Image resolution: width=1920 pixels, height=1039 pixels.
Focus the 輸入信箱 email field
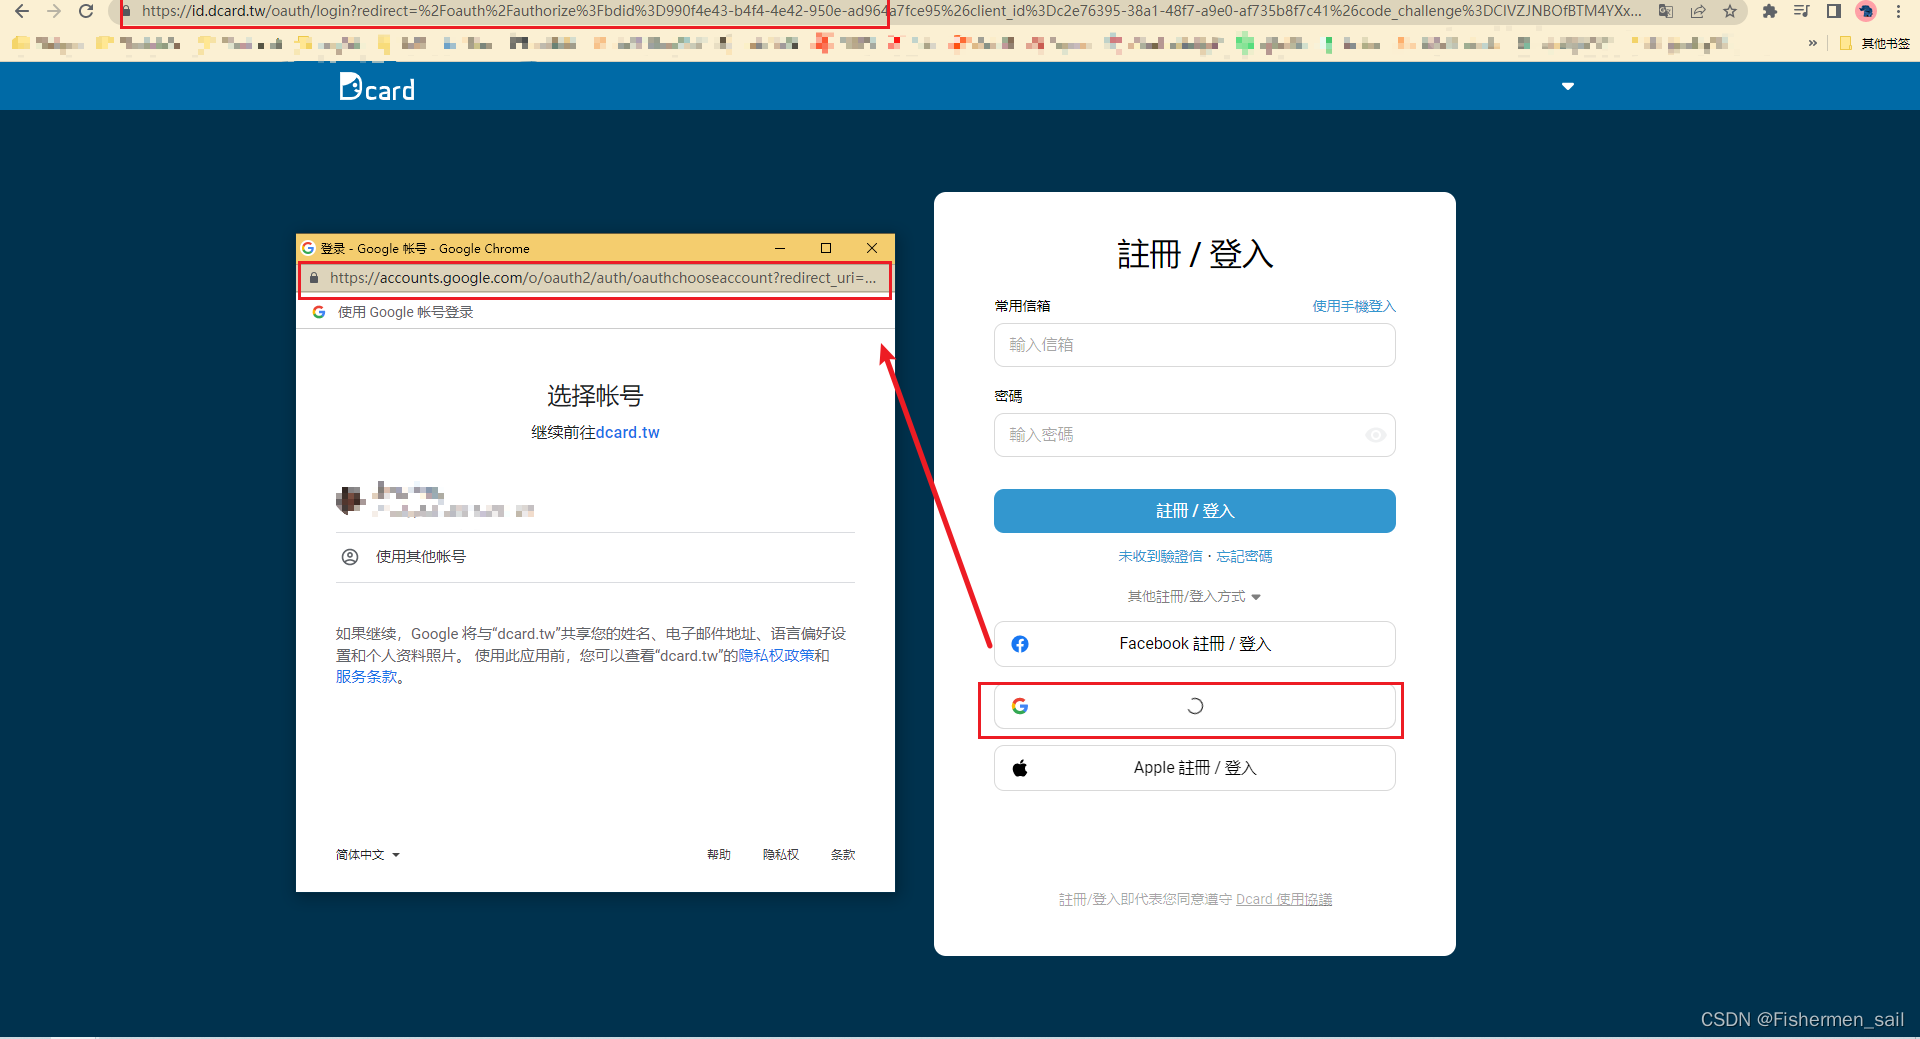1195,345
